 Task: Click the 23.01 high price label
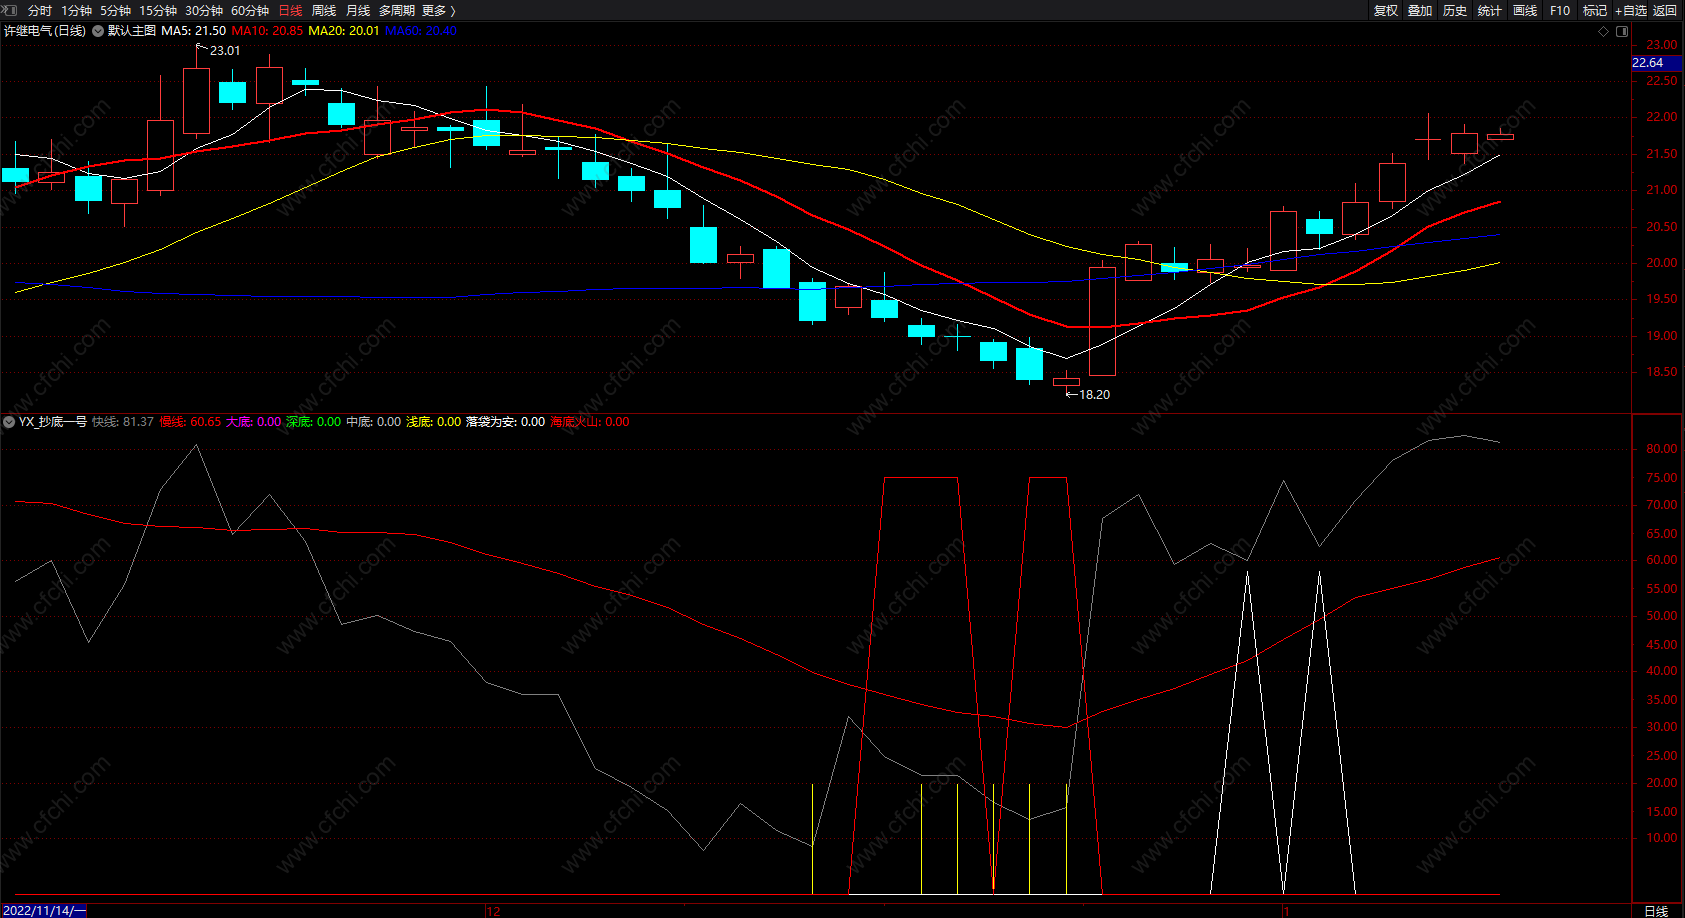point(225,51)
